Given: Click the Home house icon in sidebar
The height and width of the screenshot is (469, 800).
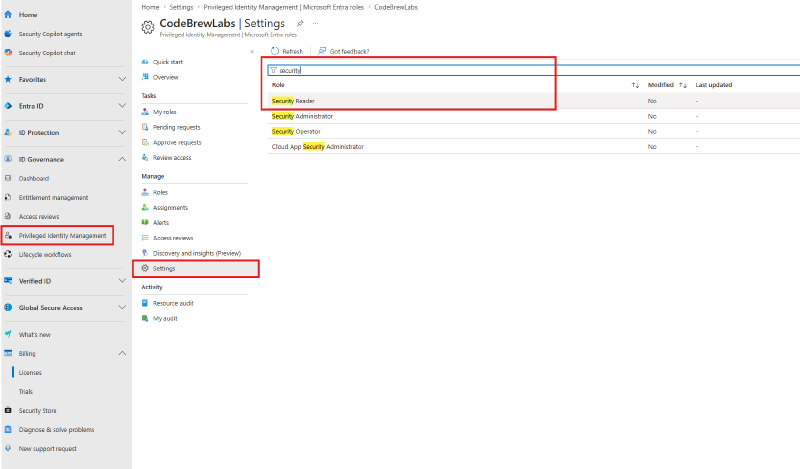Looking at the screenshot, I should (x=8, y=14).
